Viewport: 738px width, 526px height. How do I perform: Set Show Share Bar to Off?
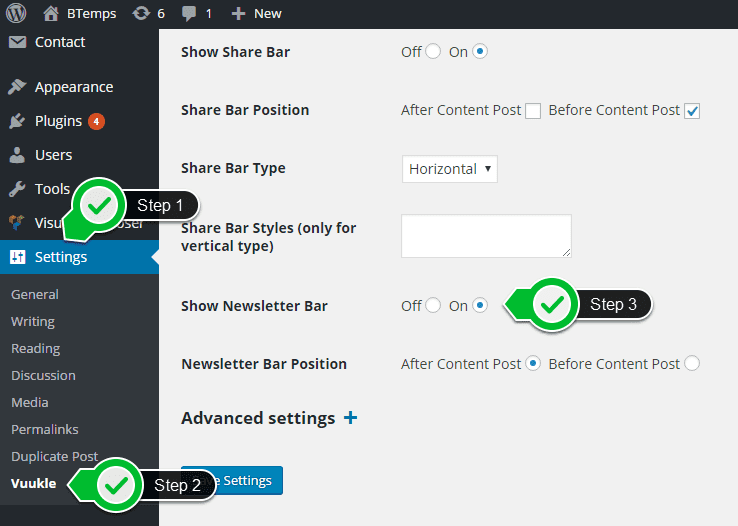click(x=433, y=52)
